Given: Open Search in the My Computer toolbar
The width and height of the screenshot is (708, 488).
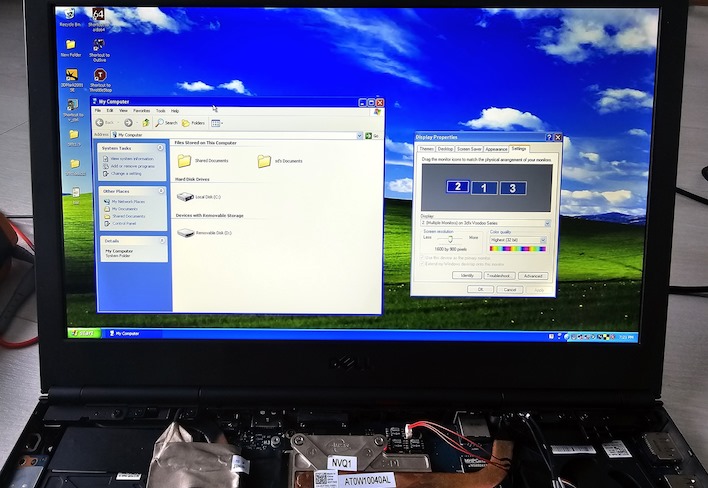Looking at the screenshot, I should [167, 123].
